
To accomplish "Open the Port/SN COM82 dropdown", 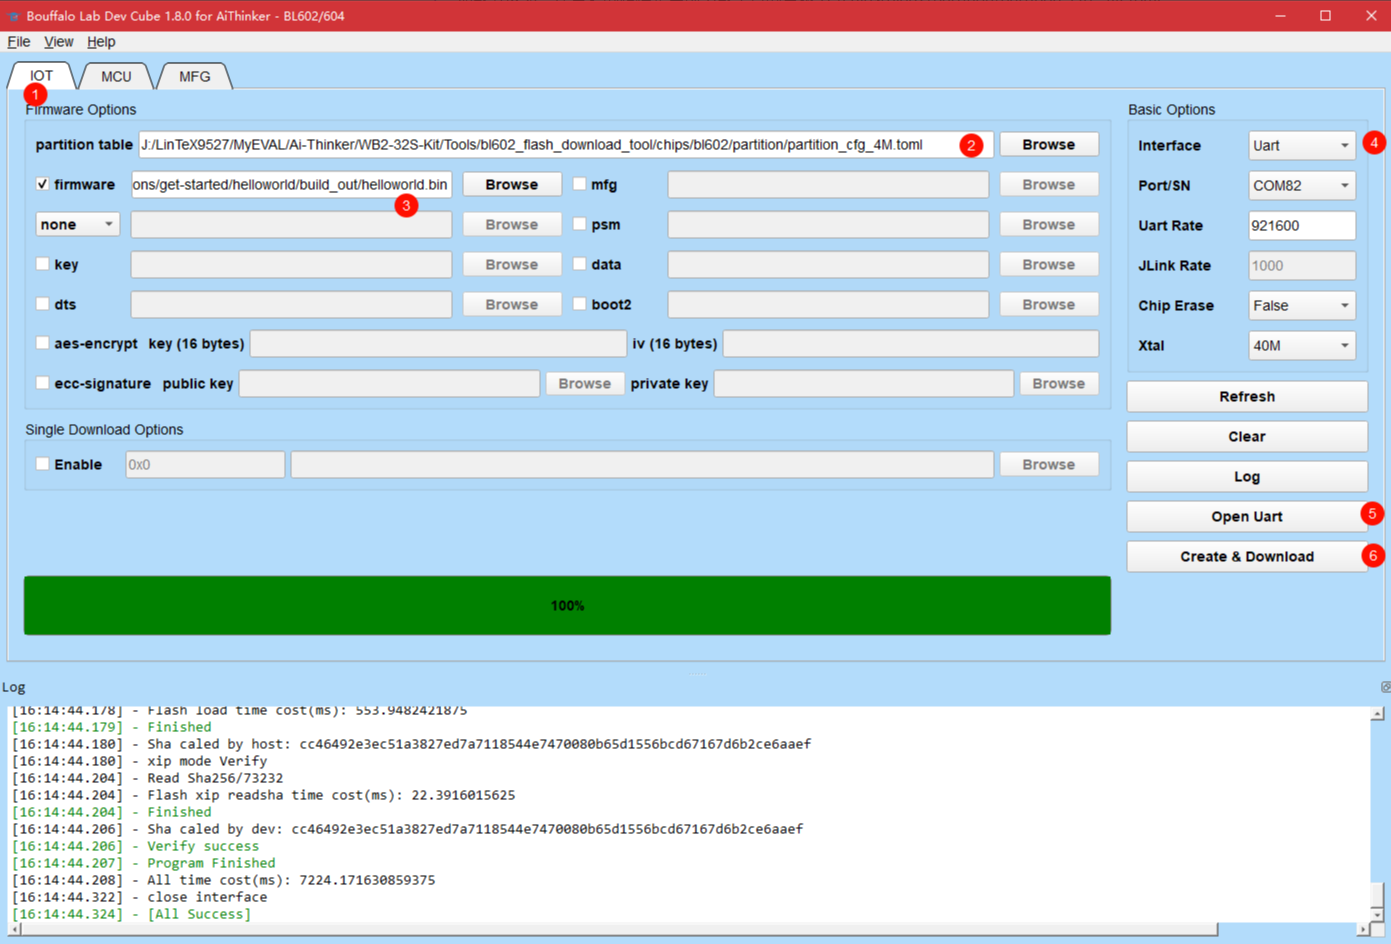I will (x=1301, y=185).
